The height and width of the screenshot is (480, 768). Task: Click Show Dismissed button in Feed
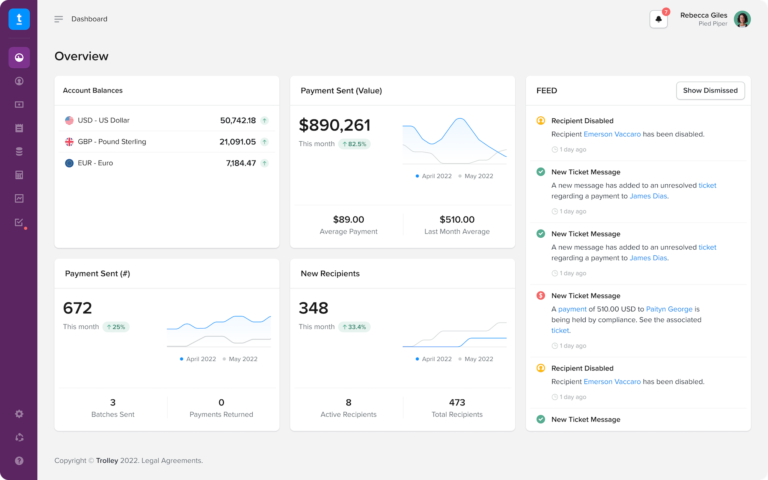click(710, 91)
